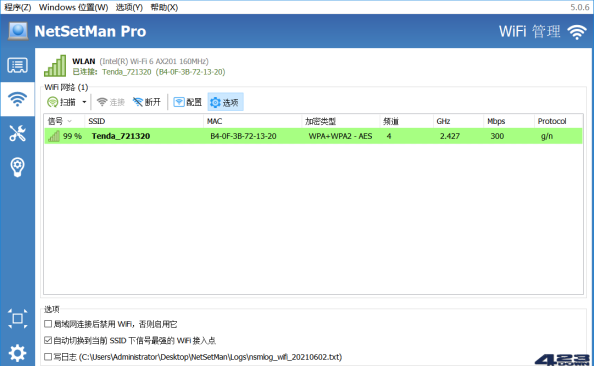Click the WiFi icon in the header
594x366 pixels.
[x=577, y=32]
